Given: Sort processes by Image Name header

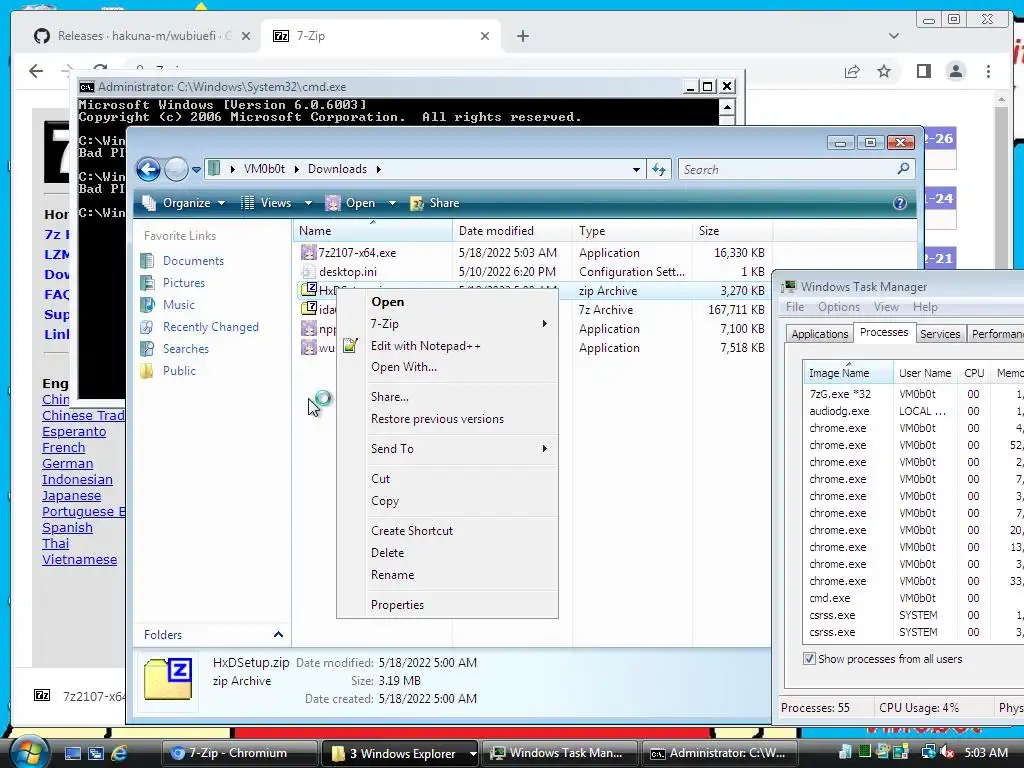Looking at the screenshot, I should point(848,373).
